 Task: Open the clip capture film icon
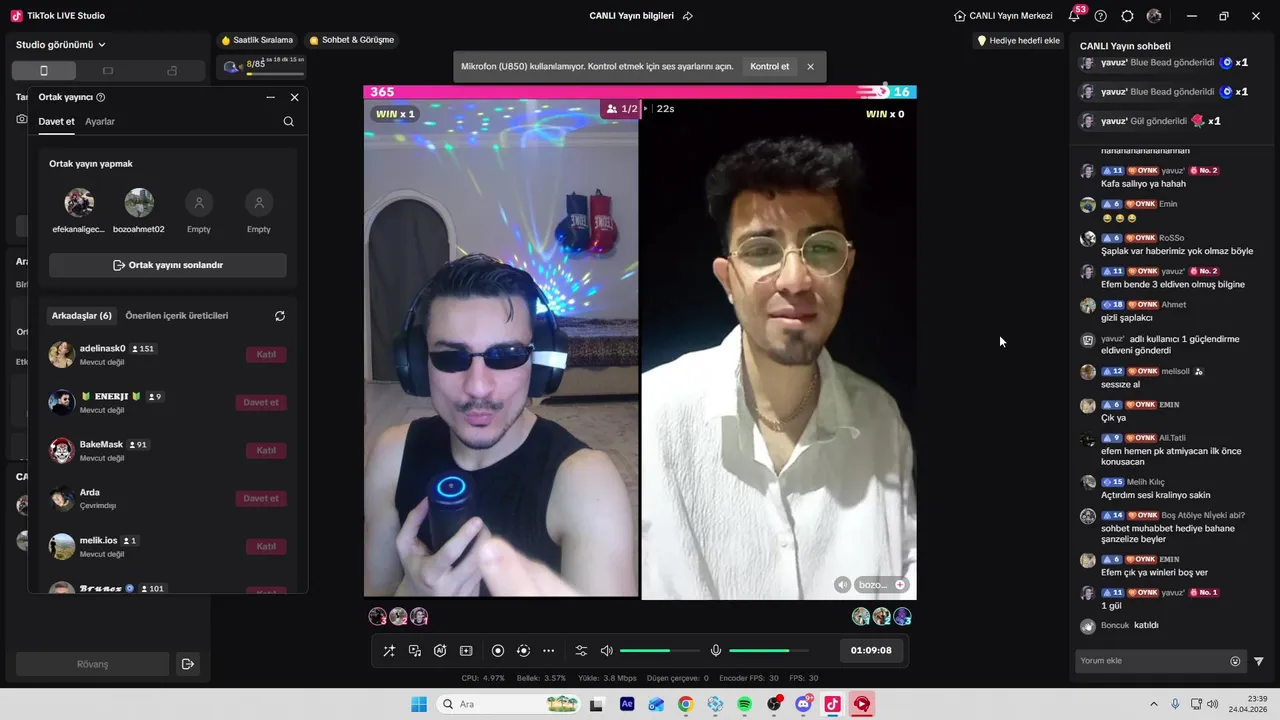466,650
